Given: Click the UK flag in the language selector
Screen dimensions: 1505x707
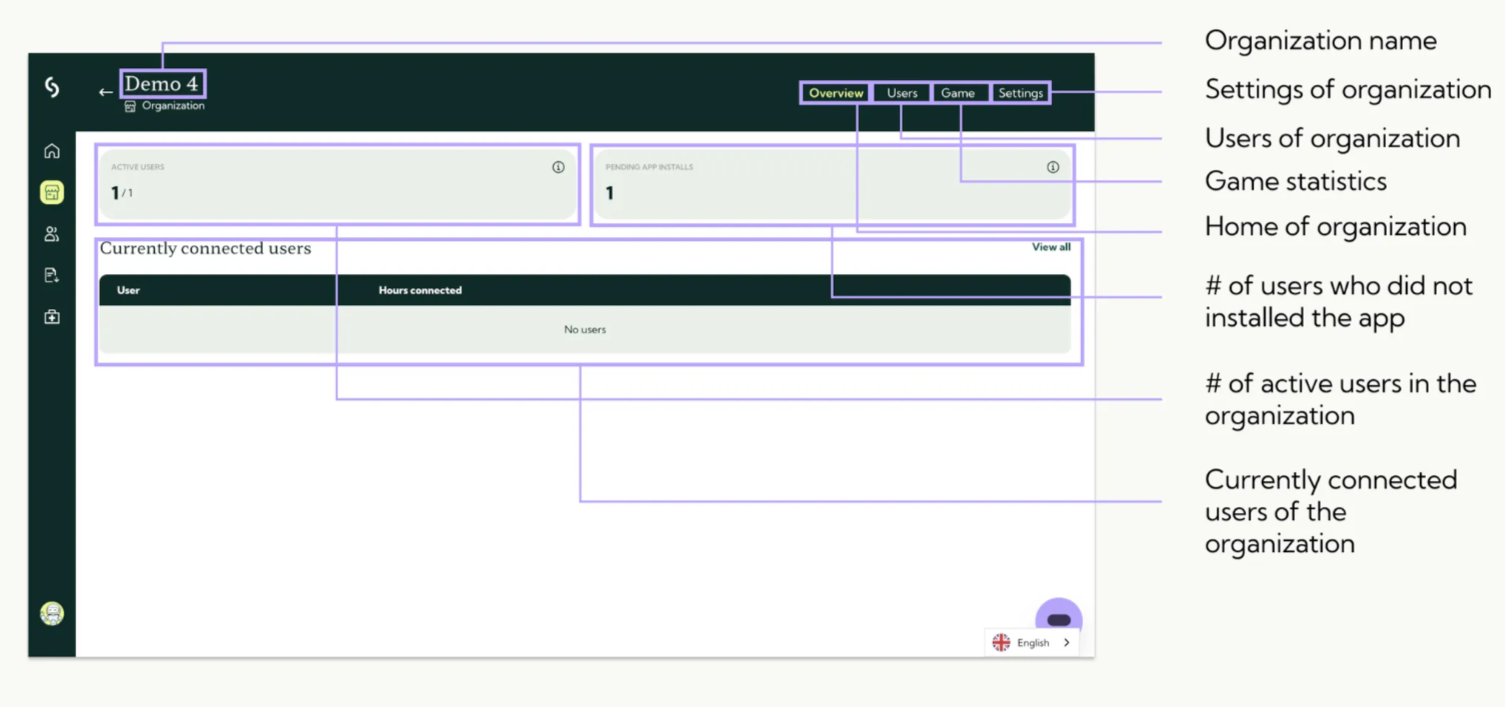Looking at the screenshot, I should point(1001,643).
